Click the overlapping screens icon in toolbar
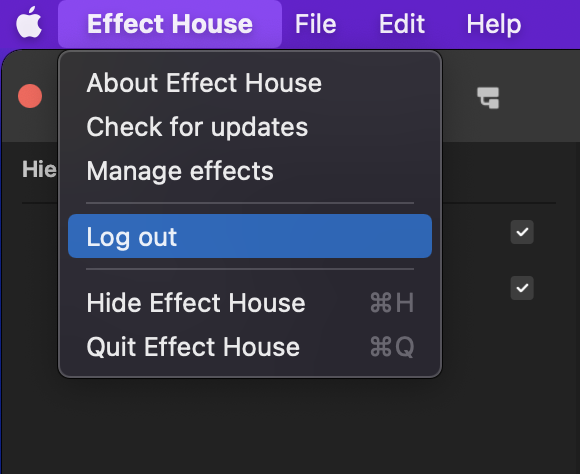580x474 pixels. pos(488,98)
